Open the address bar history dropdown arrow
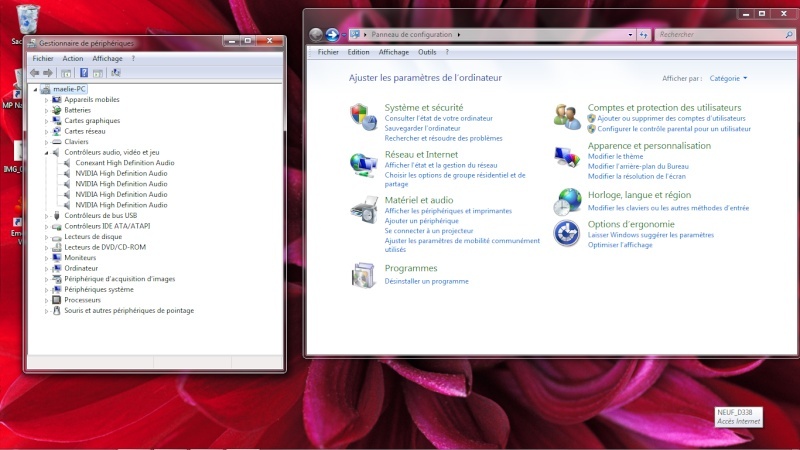Image resolution: width=800 pixels, height=450 pixels. pyautogui.click(x=630, y=35)
